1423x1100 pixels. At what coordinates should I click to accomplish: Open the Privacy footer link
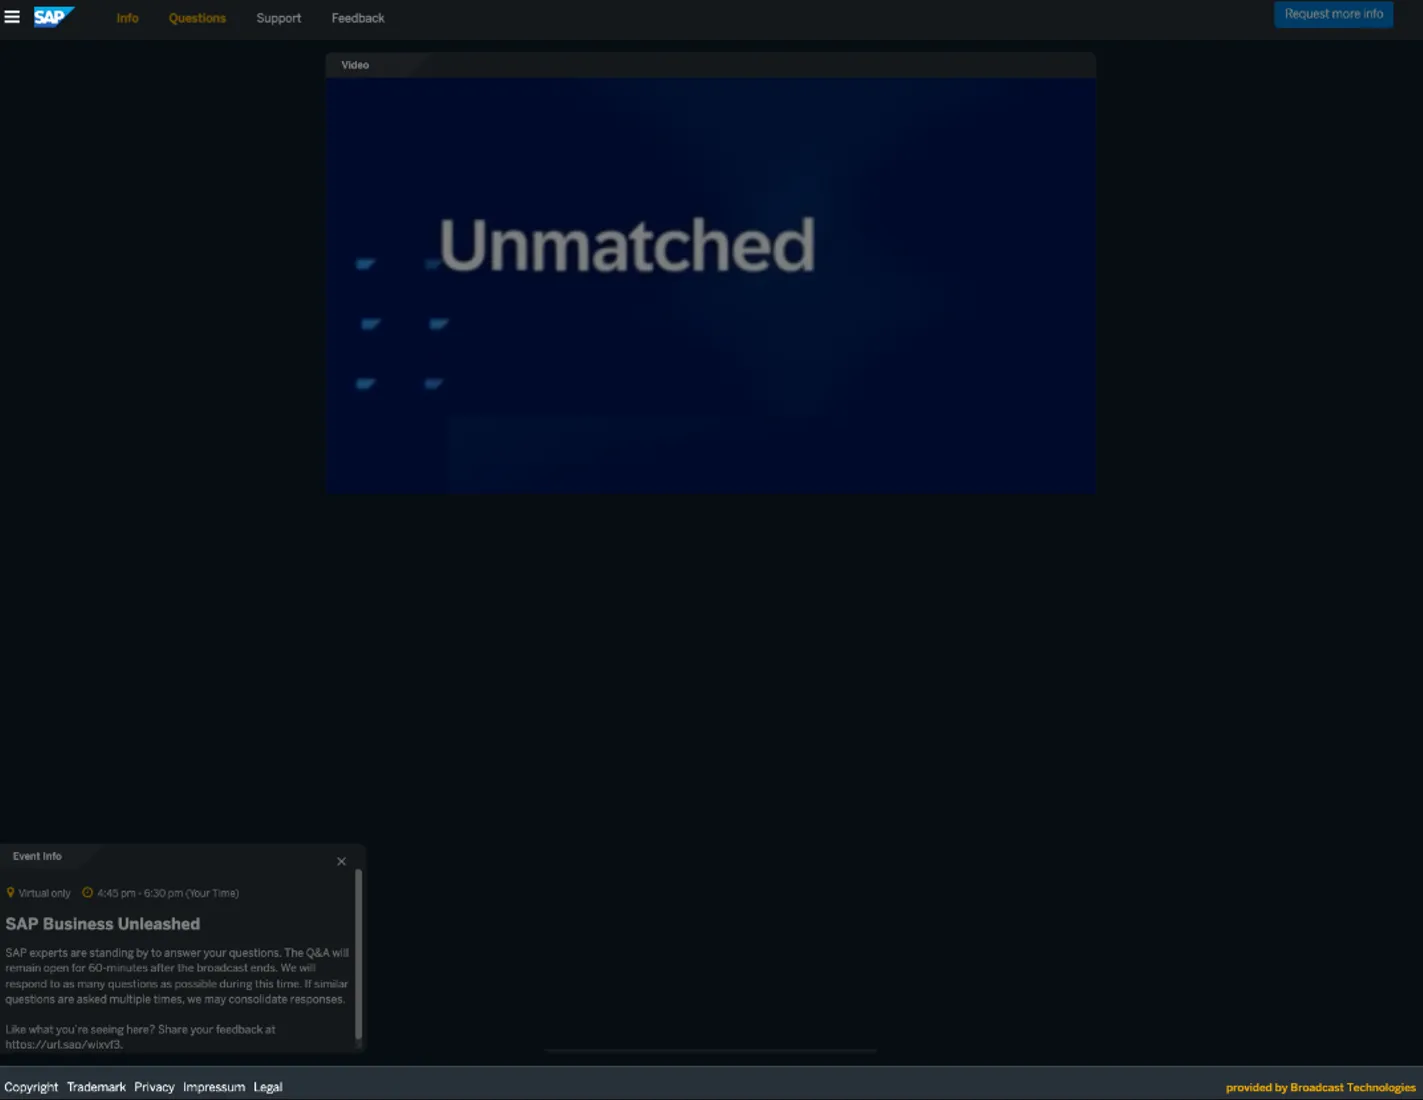click(154, 1087)
